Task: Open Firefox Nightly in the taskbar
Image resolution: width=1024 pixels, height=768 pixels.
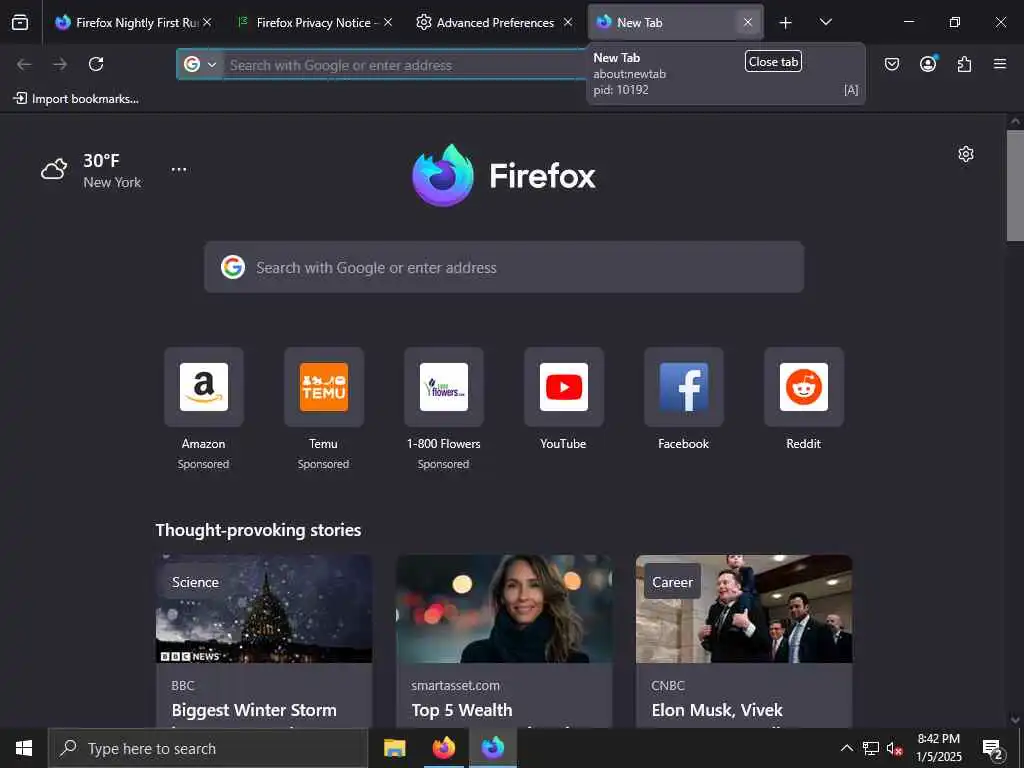Action: 493,748
